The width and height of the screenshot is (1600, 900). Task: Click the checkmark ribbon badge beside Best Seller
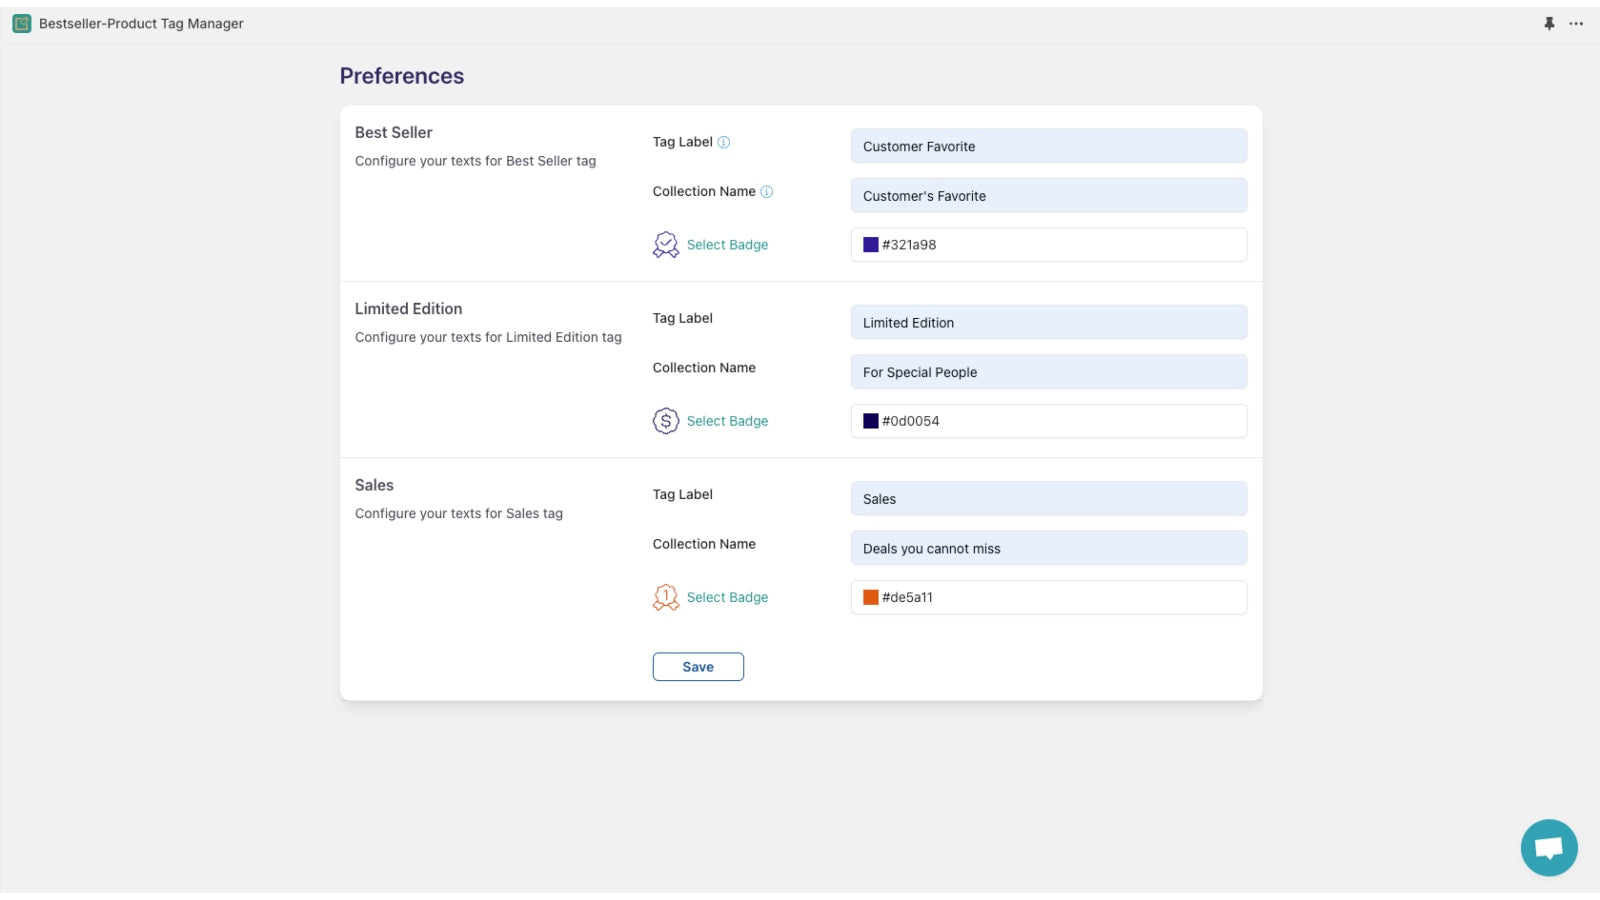pyautogui.click(x=665, y=244)
